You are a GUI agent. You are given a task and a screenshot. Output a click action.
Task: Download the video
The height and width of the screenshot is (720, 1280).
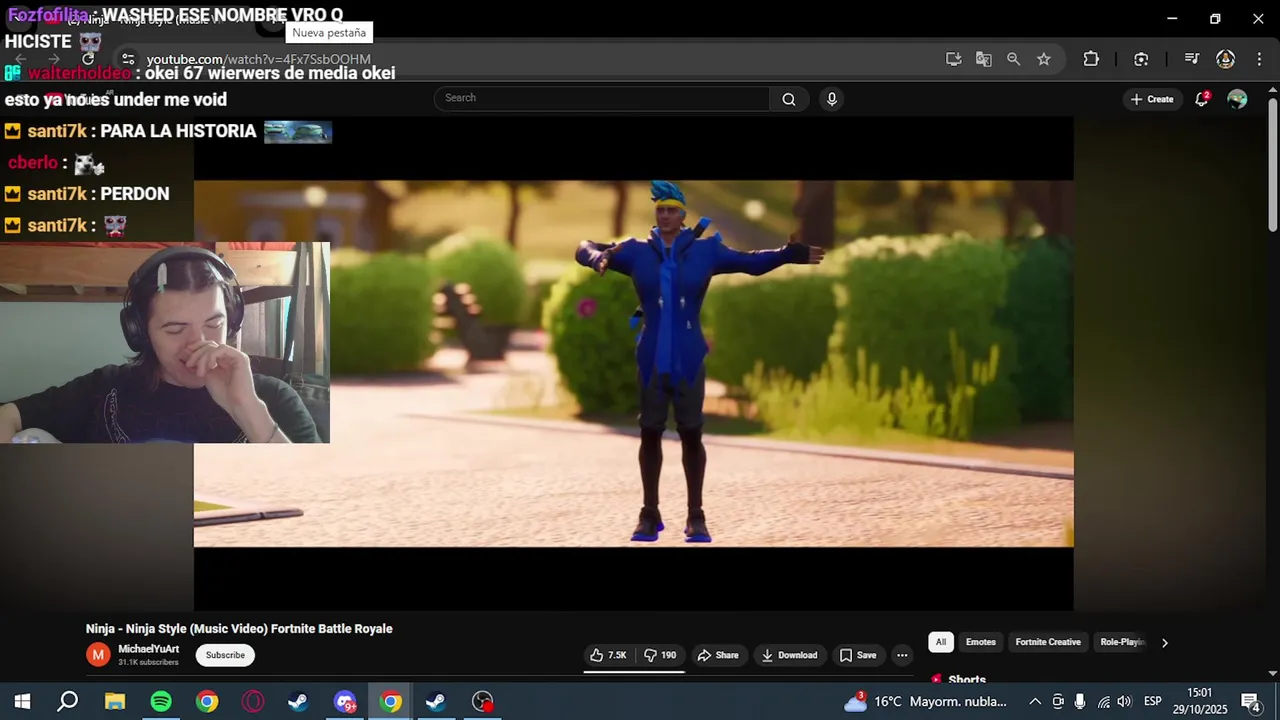[789, 655]
